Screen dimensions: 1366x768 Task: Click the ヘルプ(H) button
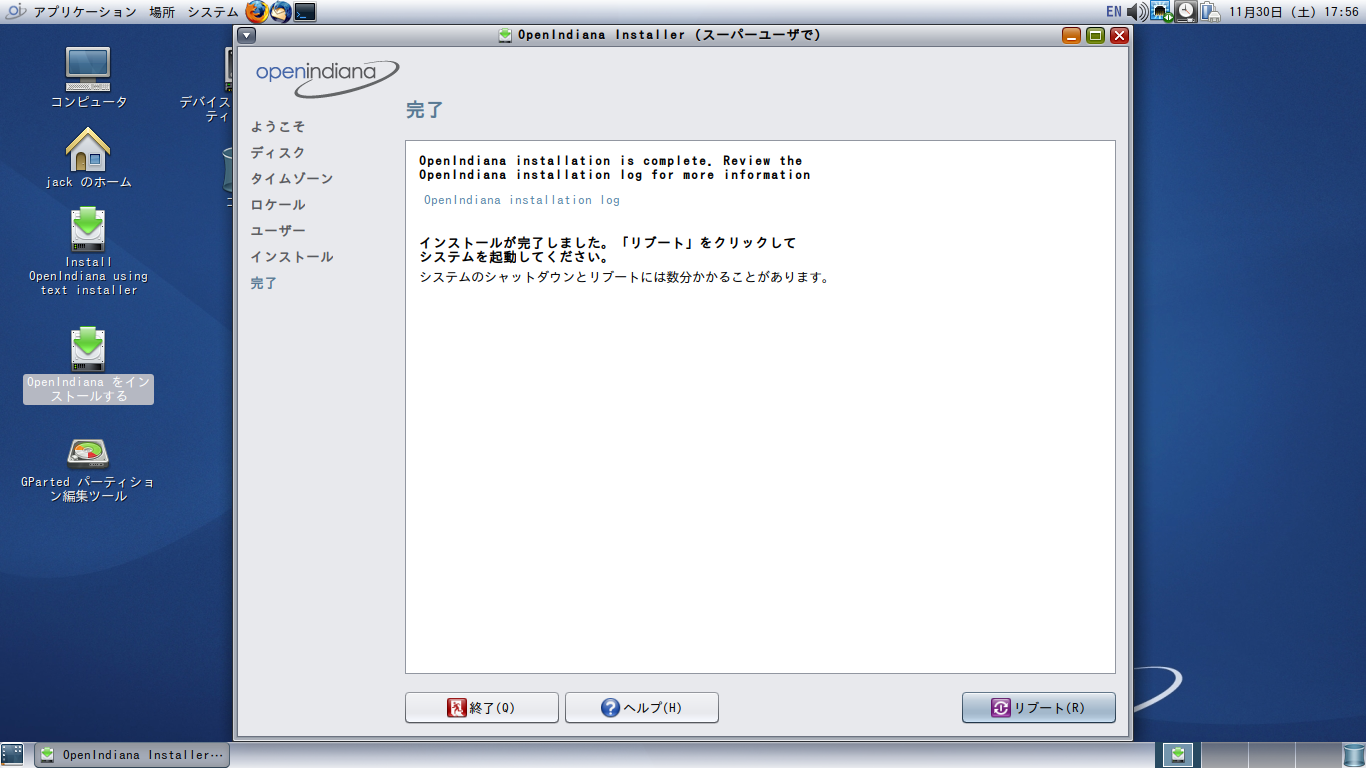click(x=642, y=708)
